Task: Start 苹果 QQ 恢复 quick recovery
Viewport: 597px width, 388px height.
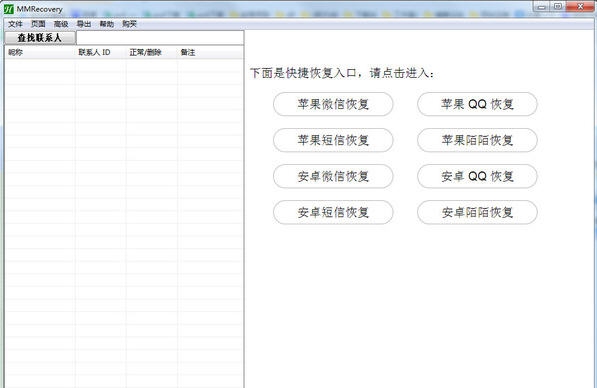Action: 477,104
